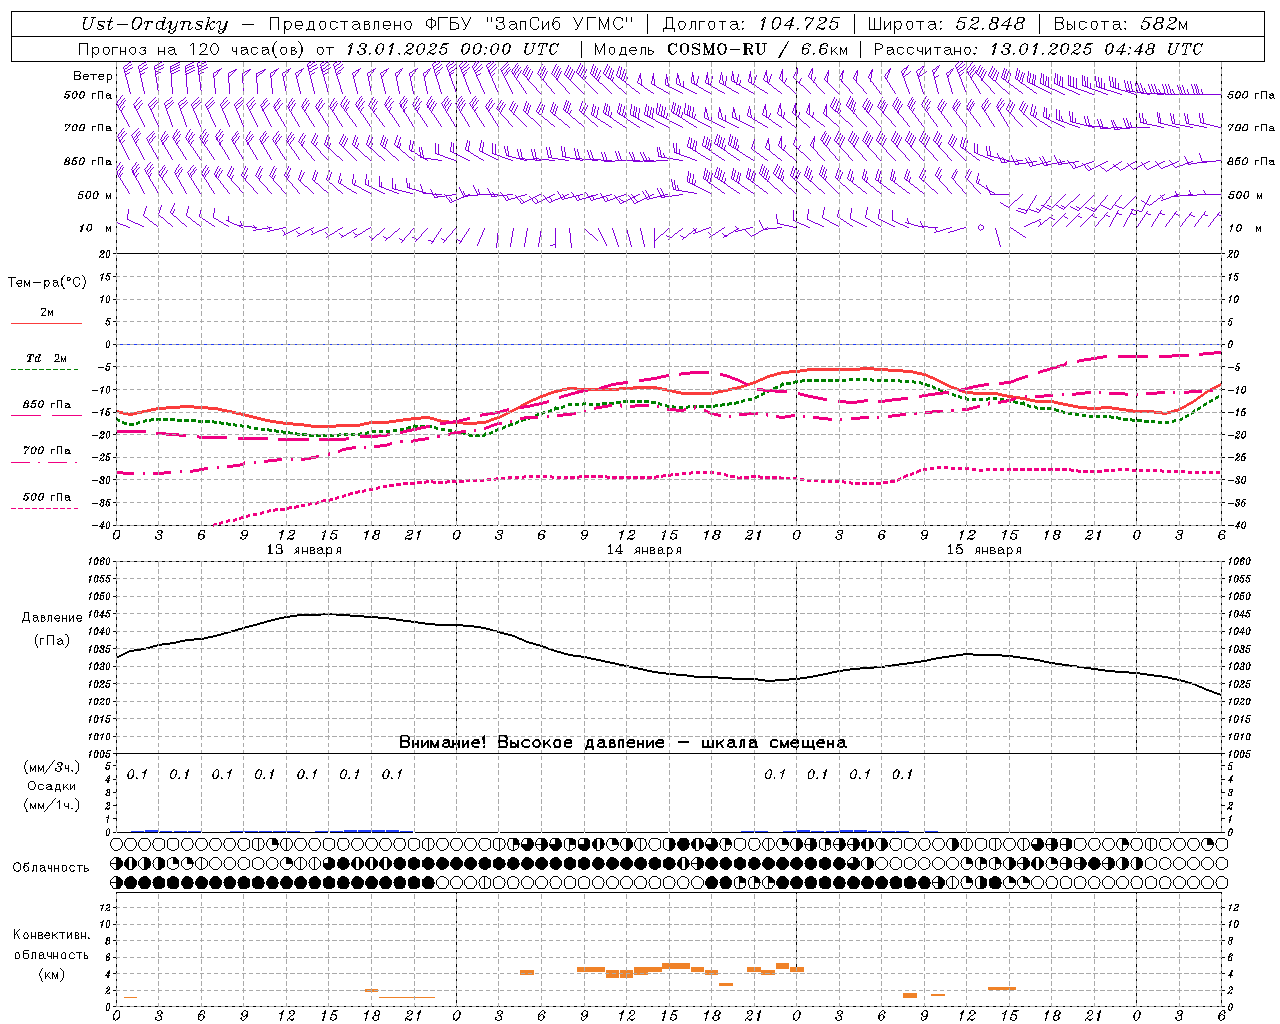Click the 15 января date label
Viewport: 1280px width, 1024px height.
click(984, 550)
